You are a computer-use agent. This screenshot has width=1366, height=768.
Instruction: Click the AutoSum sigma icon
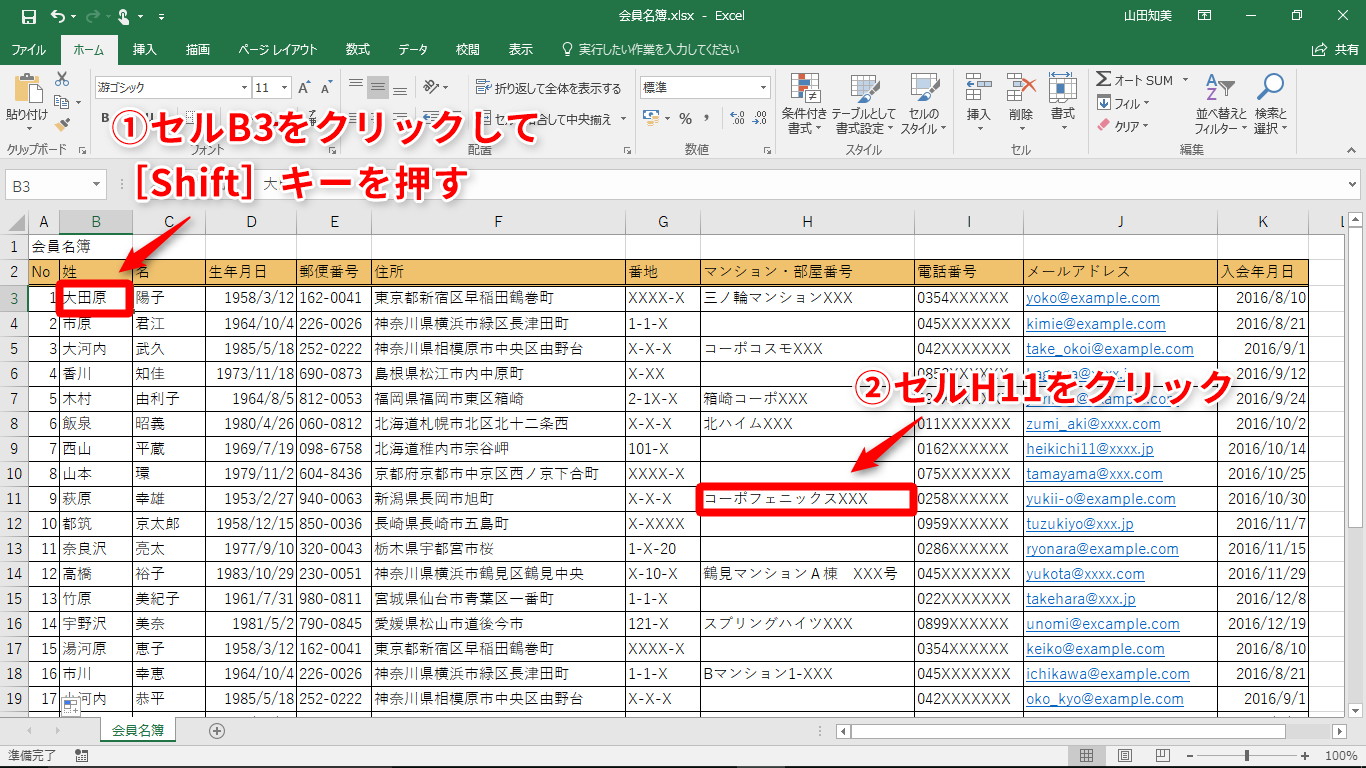click(1103, 80)
